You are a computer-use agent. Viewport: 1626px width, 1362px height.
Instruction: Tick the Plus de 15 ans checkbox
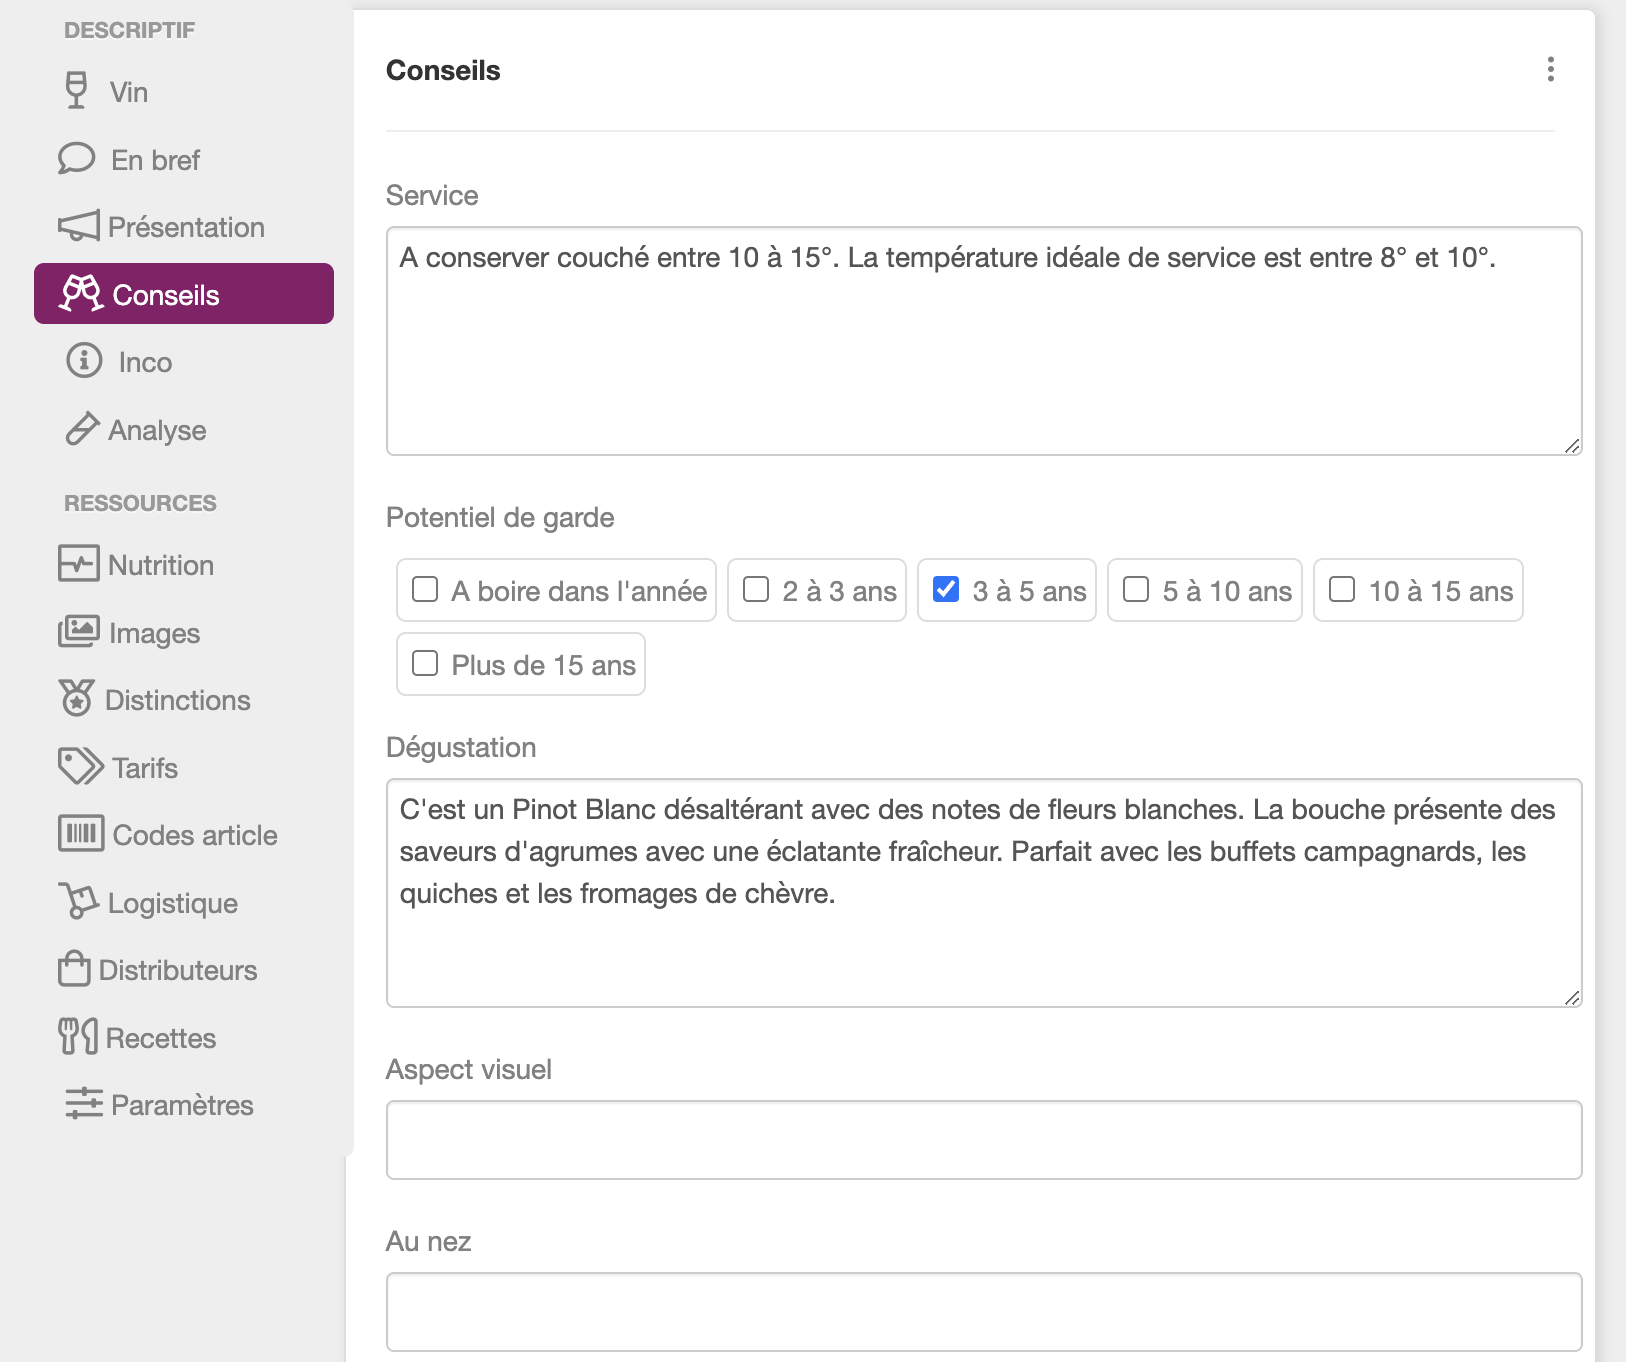pyautogui.click(x=425, y=664)
